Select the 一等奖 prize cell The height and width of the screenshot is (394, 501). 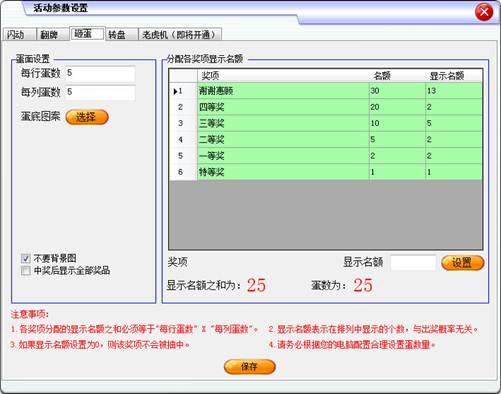(283, 156)
